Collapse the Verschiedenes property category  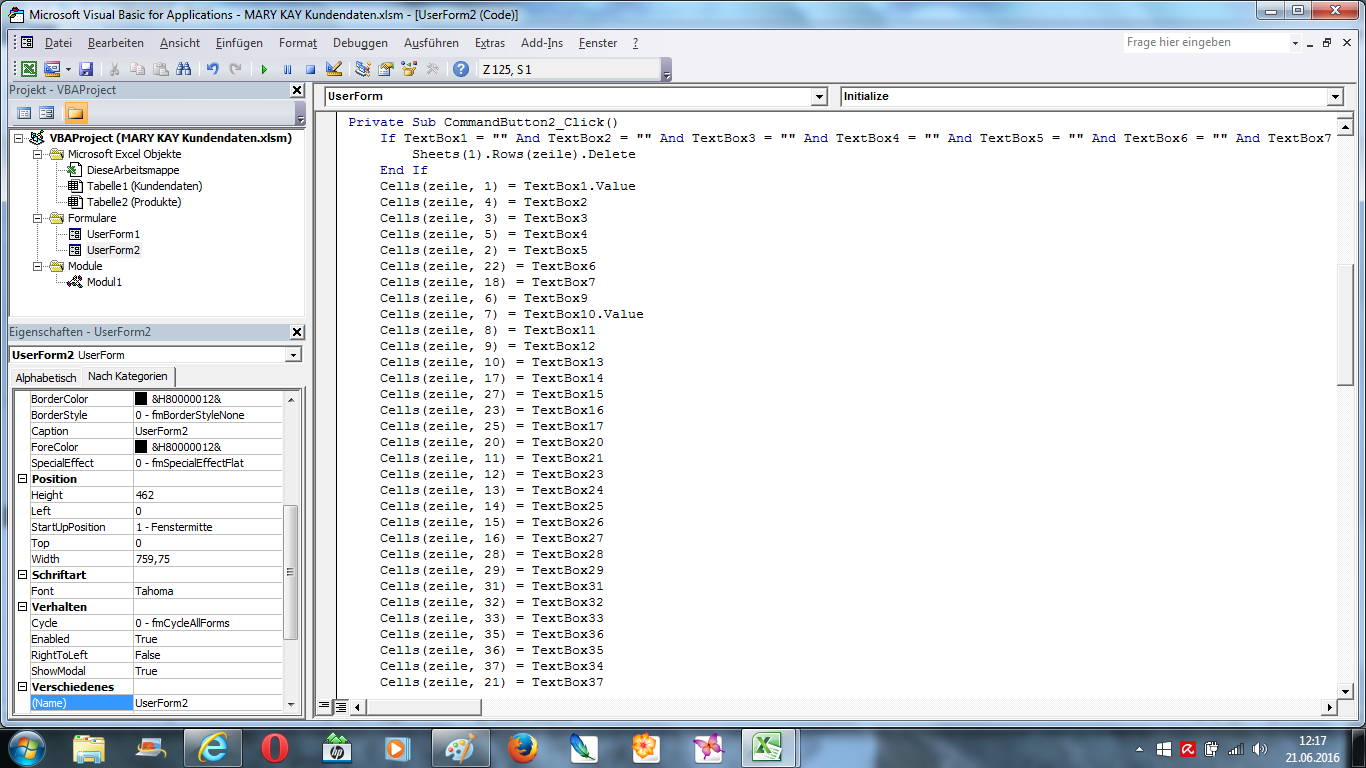tap(23, 687)
